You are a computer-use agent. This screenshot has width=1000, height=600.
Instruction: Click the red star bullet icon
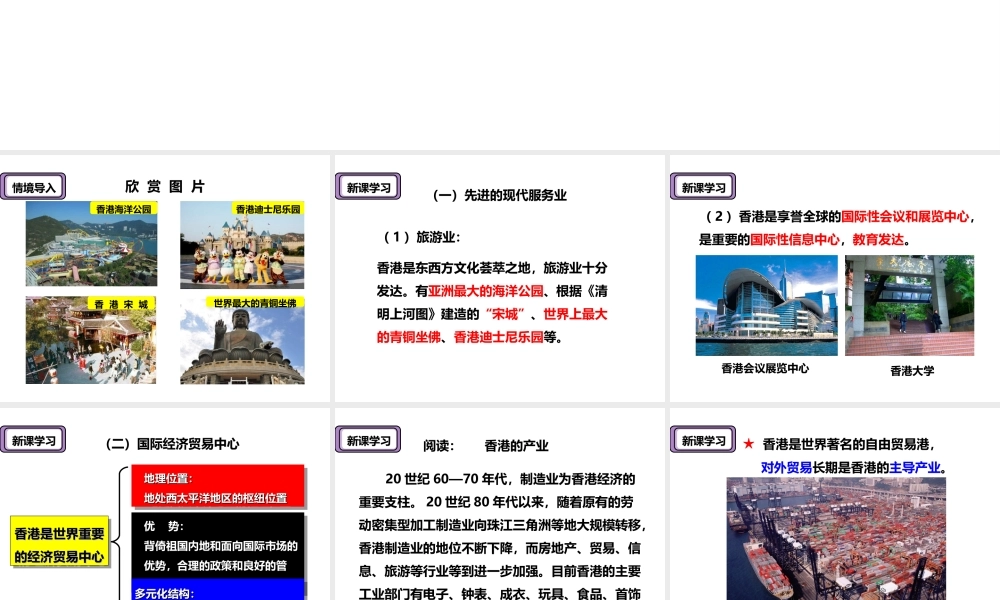(749, 443)
